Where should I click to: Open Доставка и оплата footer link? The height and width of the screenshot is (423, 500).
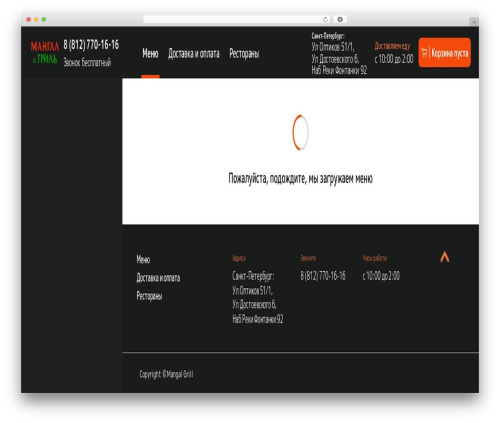tap(158, 278)
